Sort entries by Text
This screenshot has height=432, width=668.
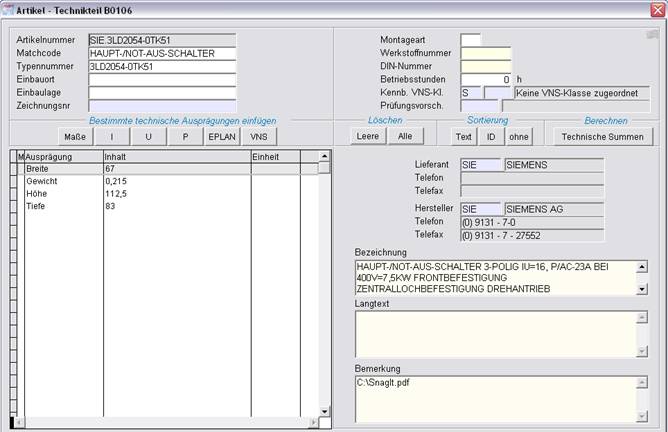[463, 136]
